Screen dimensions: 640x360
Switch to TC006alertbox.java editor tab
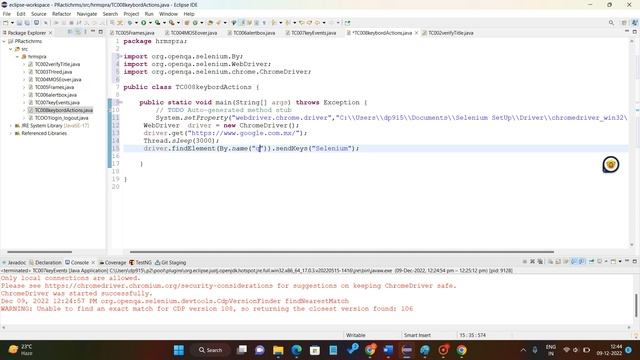point(254,33)
